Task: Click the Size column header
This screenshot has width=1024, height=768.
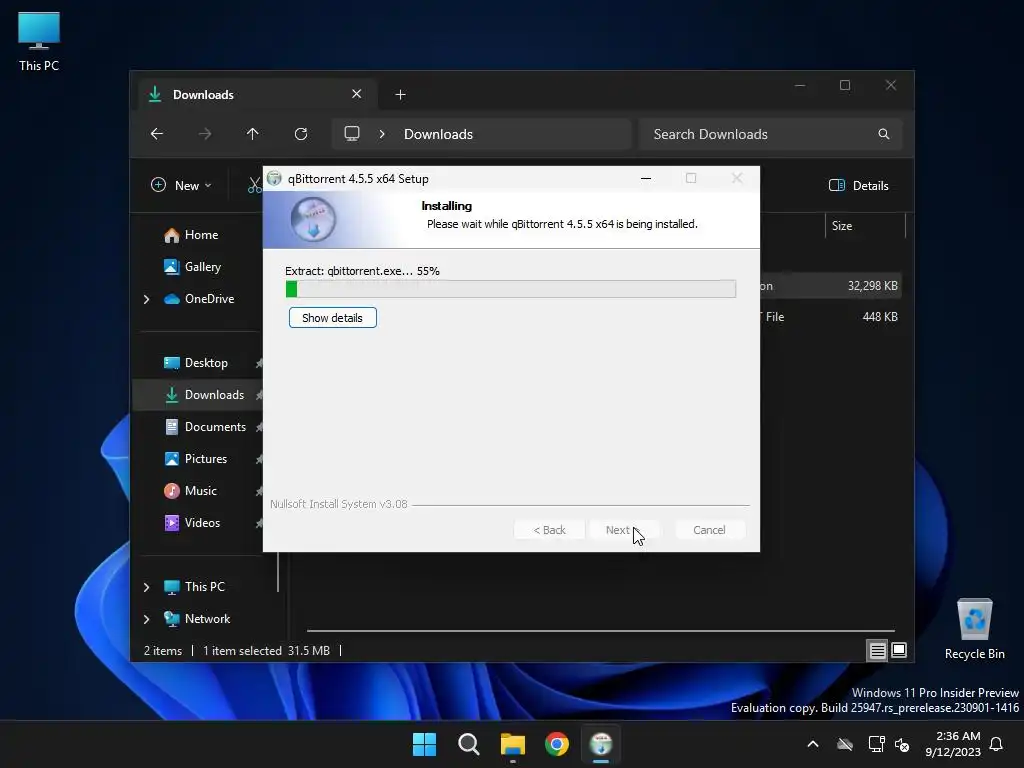Action: [x=865, y=226]
